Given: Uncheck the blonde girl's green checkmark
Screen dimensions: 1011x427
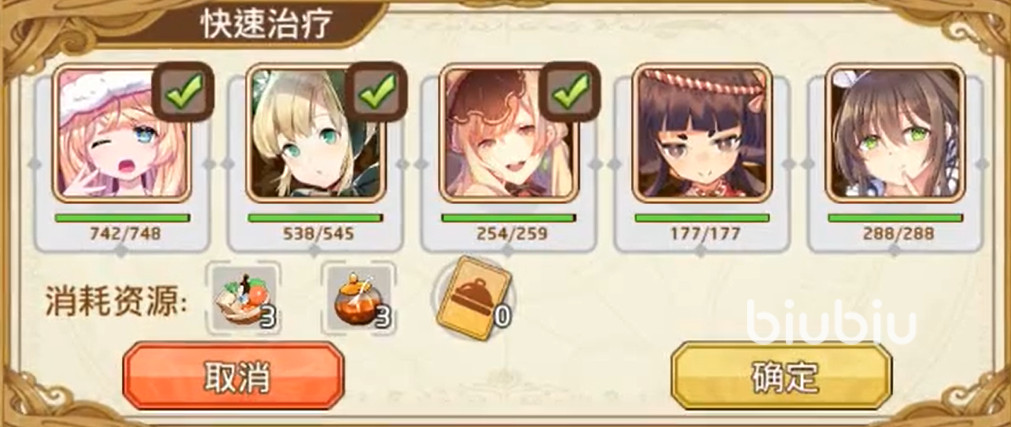Looking at the screenshot, I should pos(377,91).
